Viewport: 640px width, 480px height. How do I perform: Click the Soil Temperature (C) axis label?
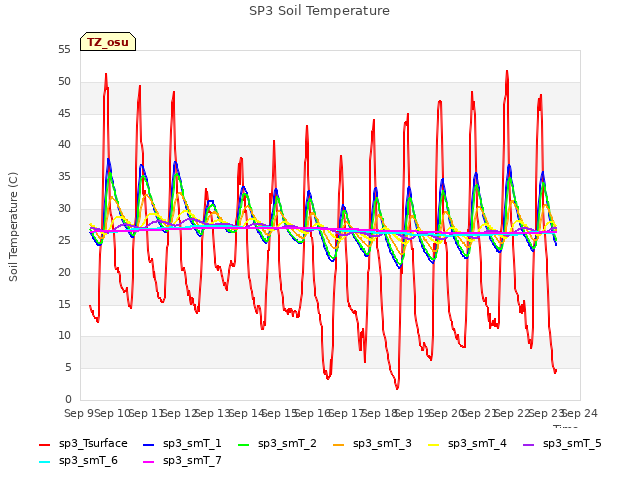(13, 227)
